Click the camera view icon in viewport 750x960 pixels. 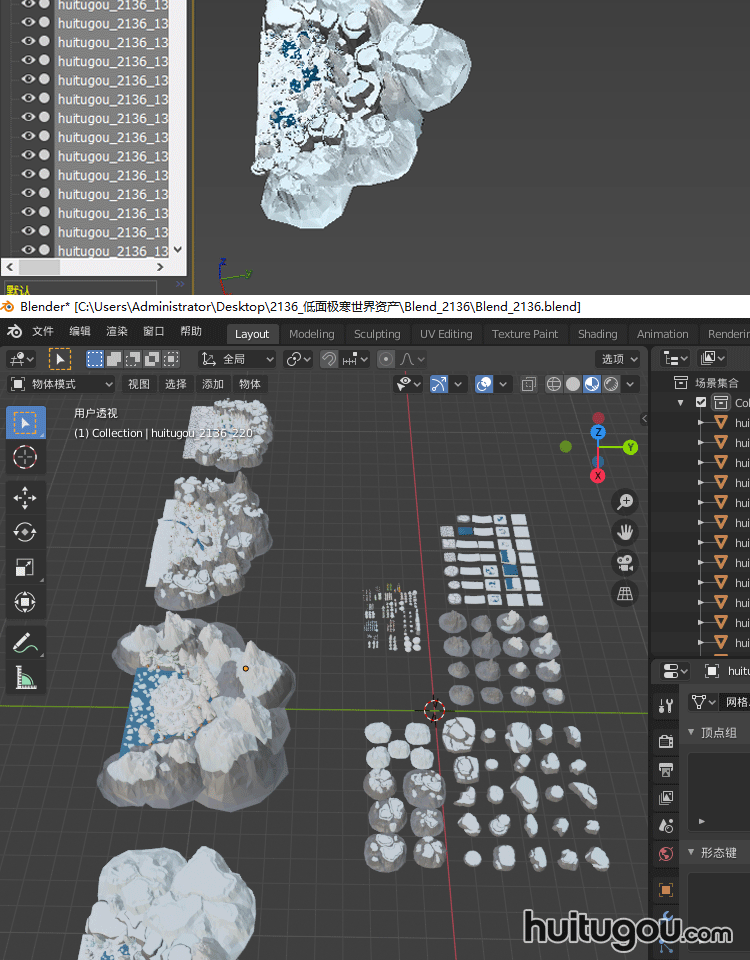625,562
